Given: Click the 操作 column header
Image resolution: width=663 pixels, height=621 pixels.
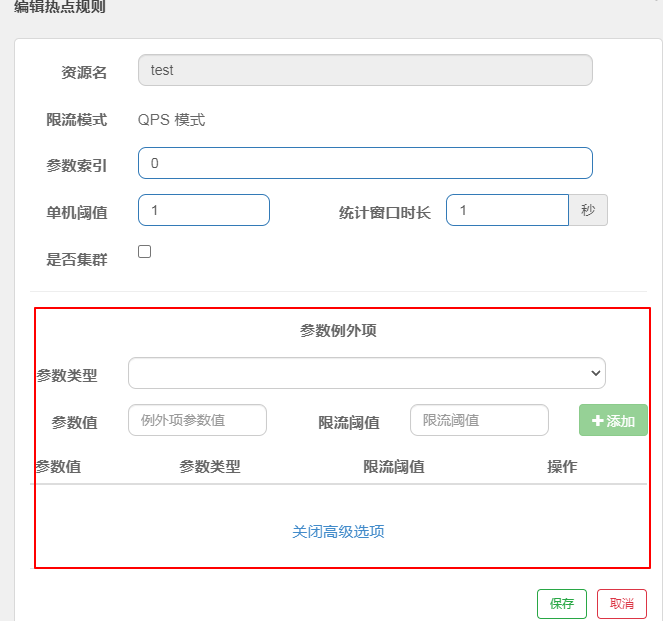Looking at the screenshot, I should [x=562, y=467].
